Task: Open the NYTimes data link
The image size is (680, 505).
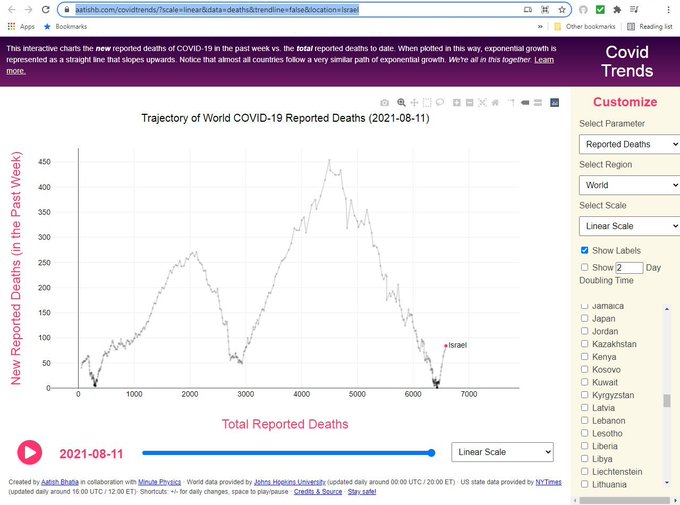Action: (548, 482)
